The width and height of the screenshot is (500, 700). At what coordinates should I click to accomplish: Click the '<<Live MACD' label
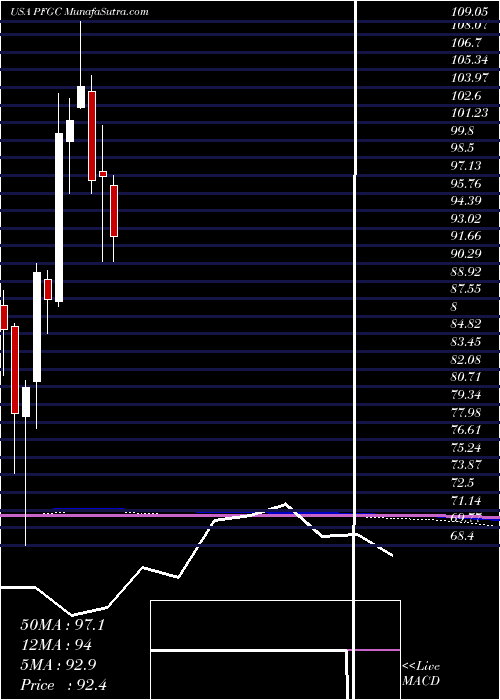pyautogui.click(x=421, y=673)
